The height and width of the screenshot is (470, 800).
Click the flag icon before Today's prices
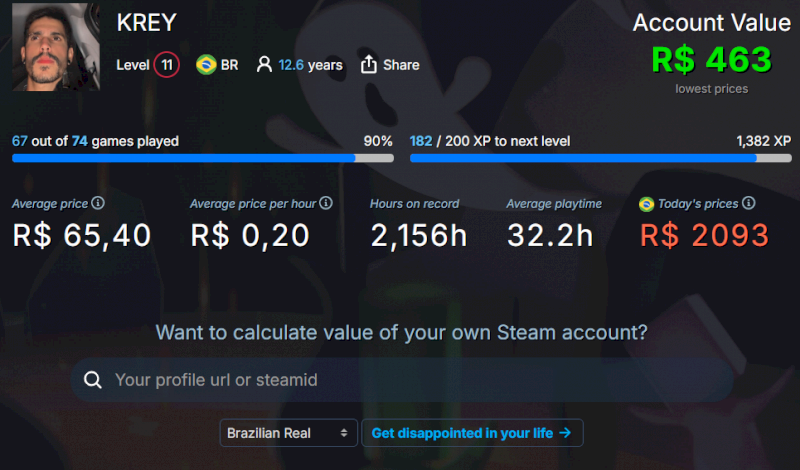647,204
